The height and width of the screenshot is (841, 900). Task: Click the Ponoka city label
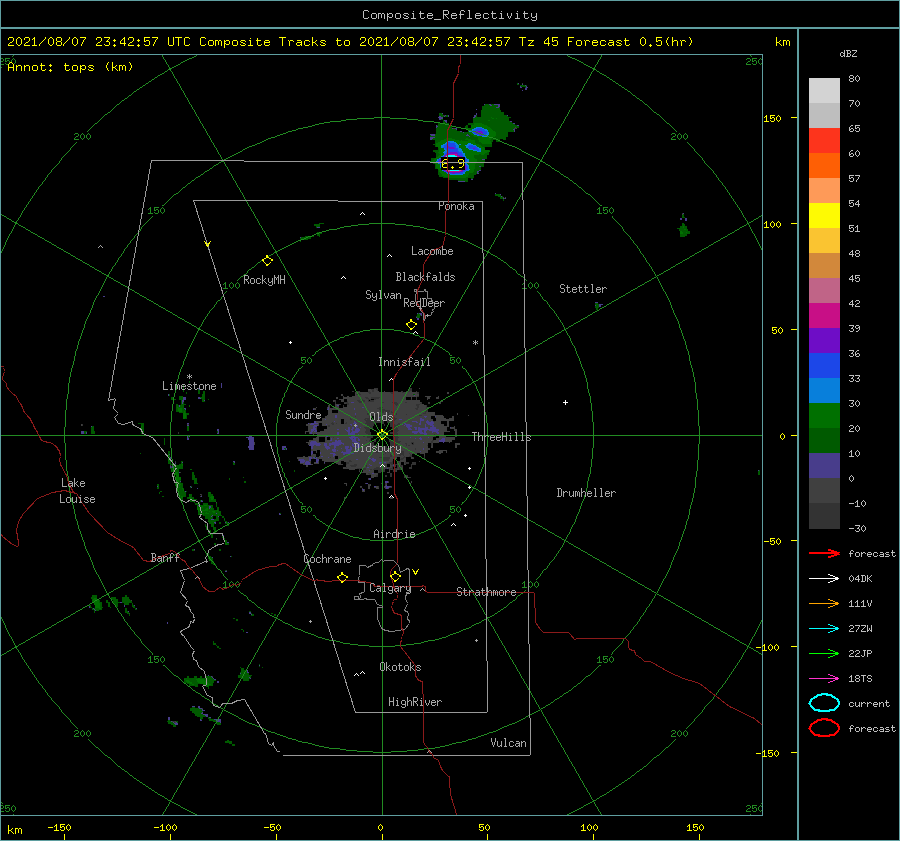pyautogui.click(x=456, y=206)
